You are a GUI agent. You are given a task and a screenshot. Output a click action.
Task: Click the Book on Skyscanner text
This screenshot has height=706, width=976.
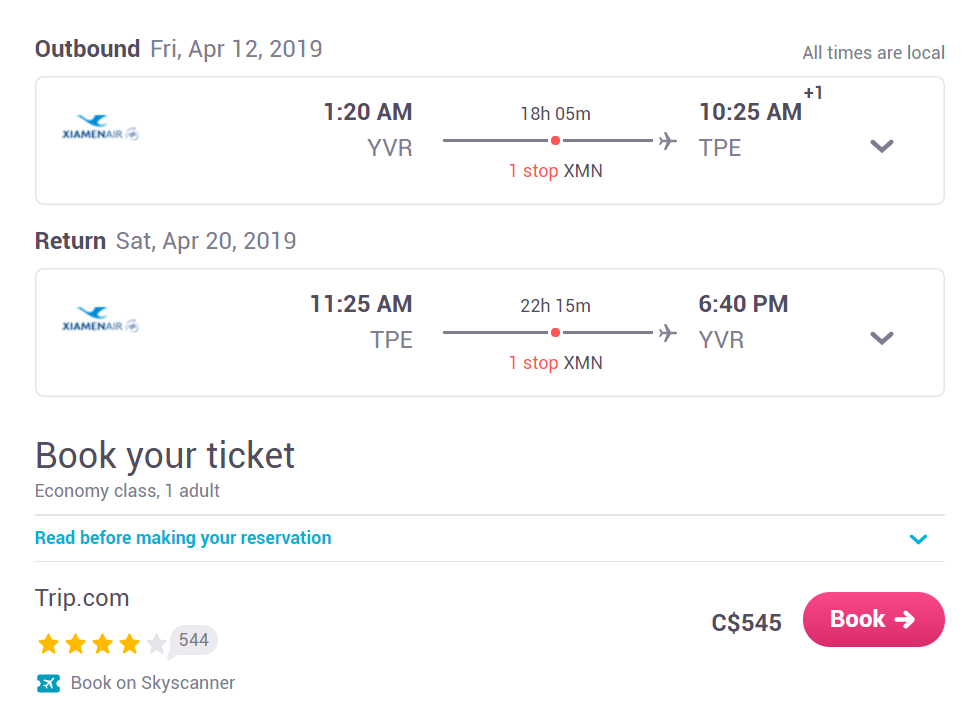(x=153, y=683)
